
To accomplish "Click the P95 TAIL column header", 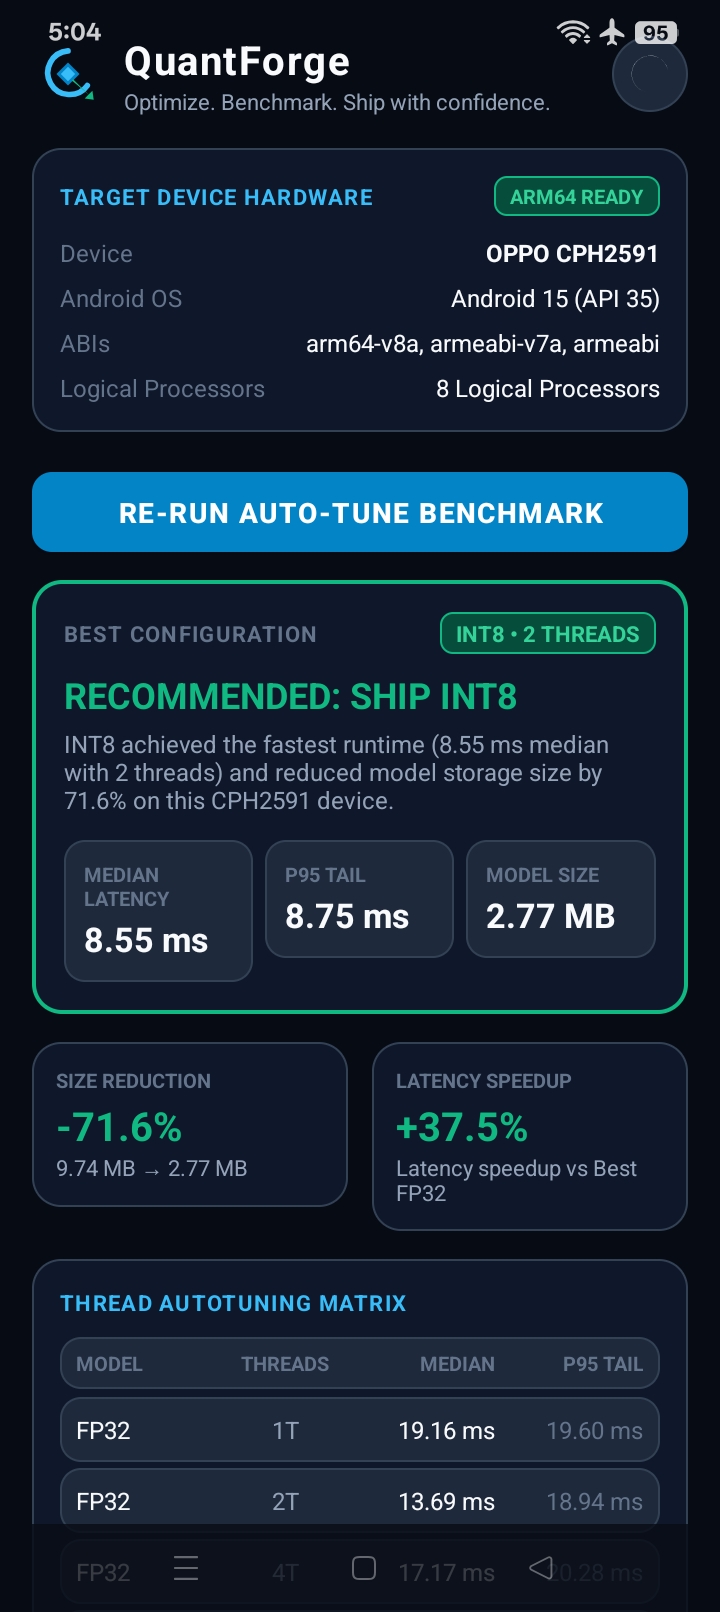I will tap(603, 1364).
